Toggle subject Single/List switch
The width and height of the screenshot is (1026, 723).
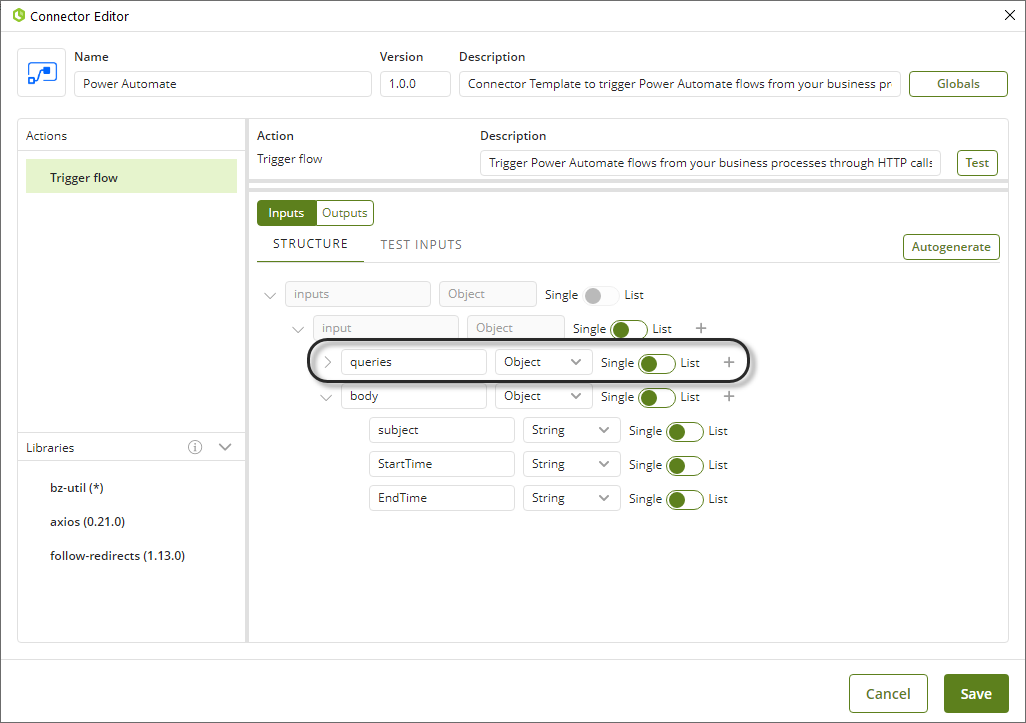coord(685,431)
